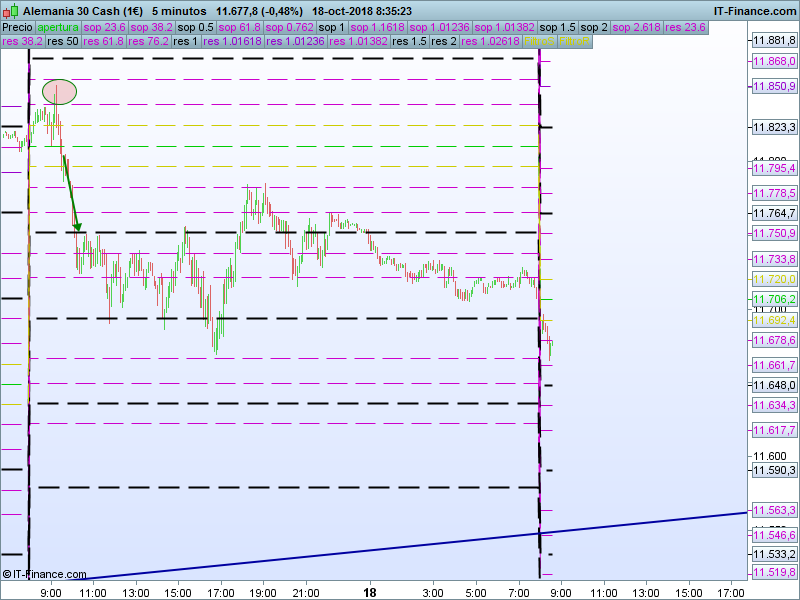This screenshot has height=600, width=800.
Task: Select the FiltroR legend label
Action: tap(575, 42)
